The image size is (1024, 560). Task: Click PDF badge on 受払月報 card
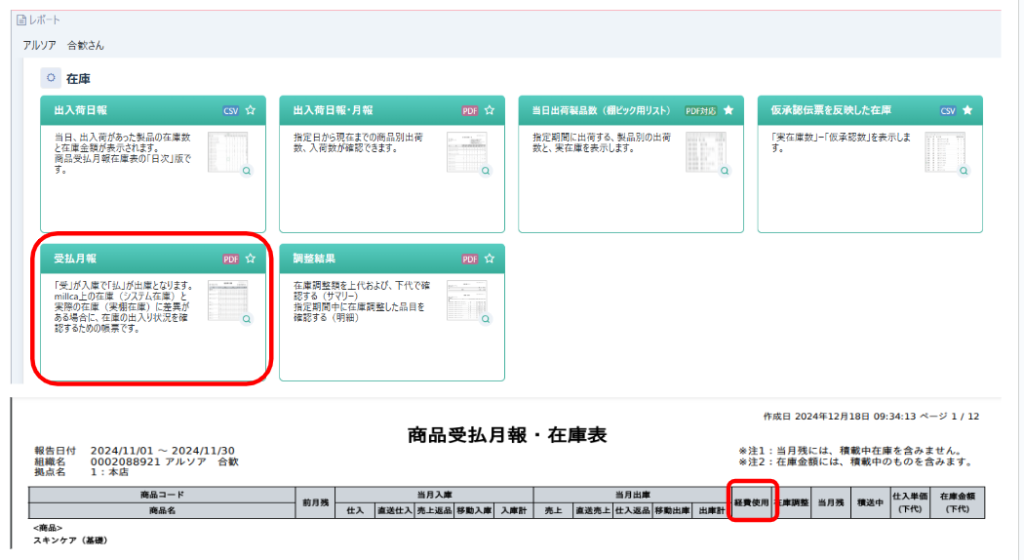231,258
